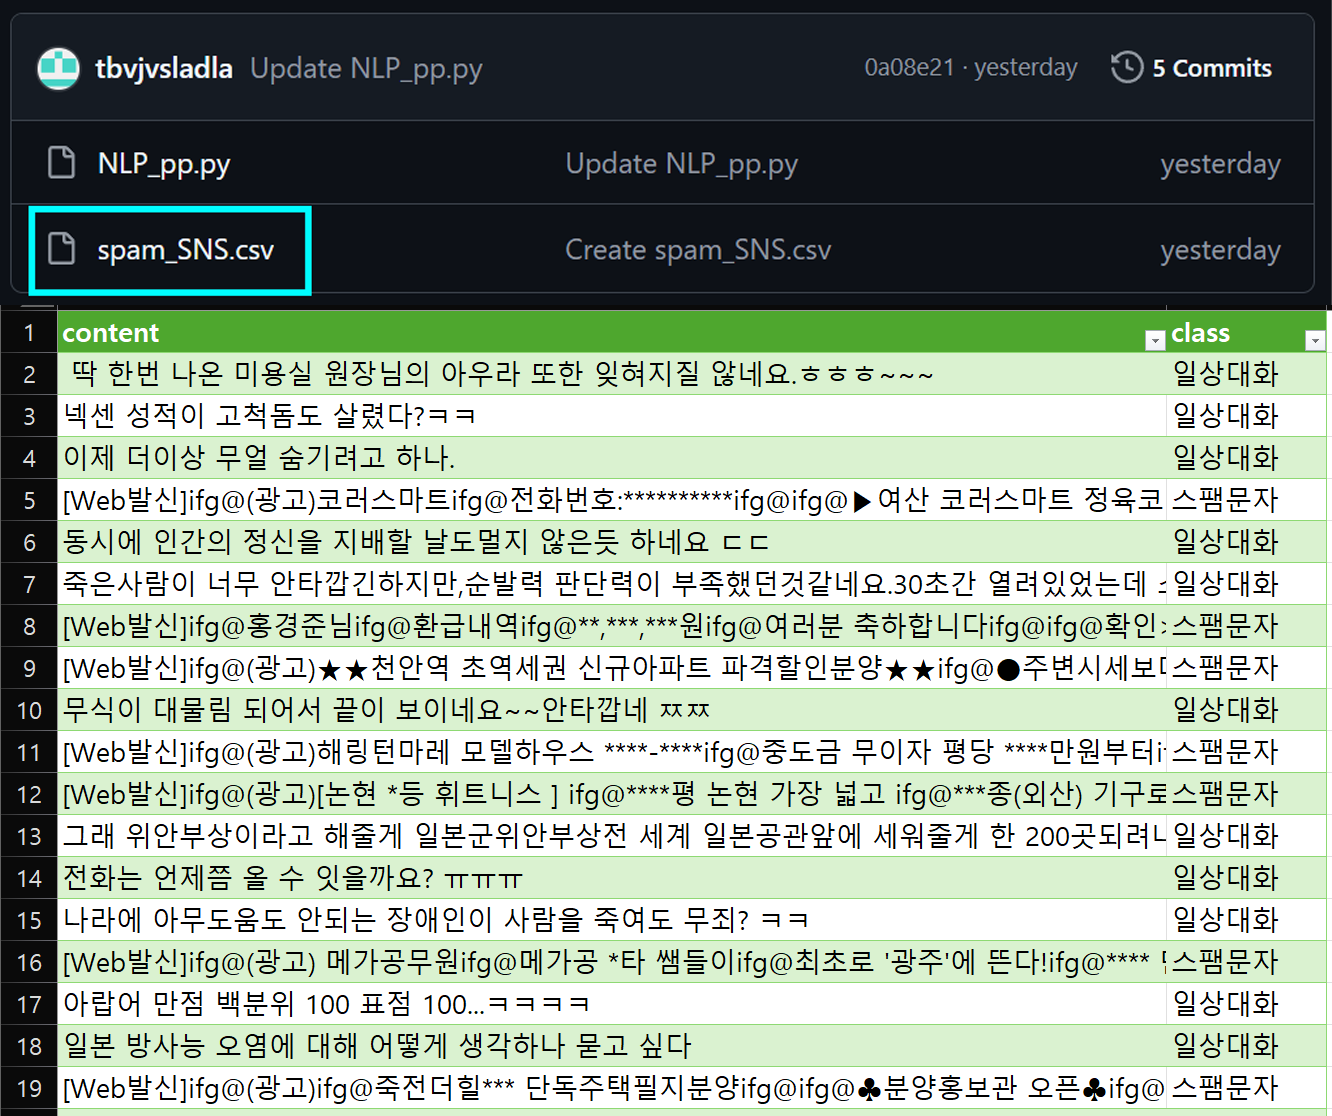The height and width of the screenshot is (1116, 1332).
Task: Select the cell starting with 동시에 인간의 정신을
Action: [612, 542]
